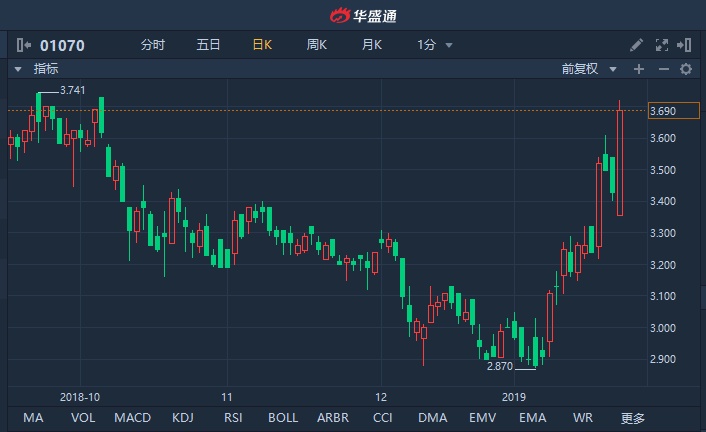Viewport: 706px width, 432px height.
Task: Collapse the 指标 indicator section
Action: [18, 69]
